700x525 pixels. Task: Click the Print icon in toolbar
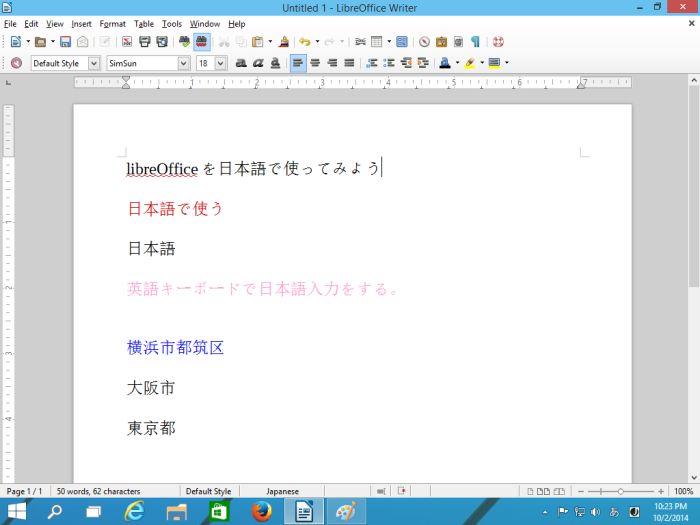point(145,42)
